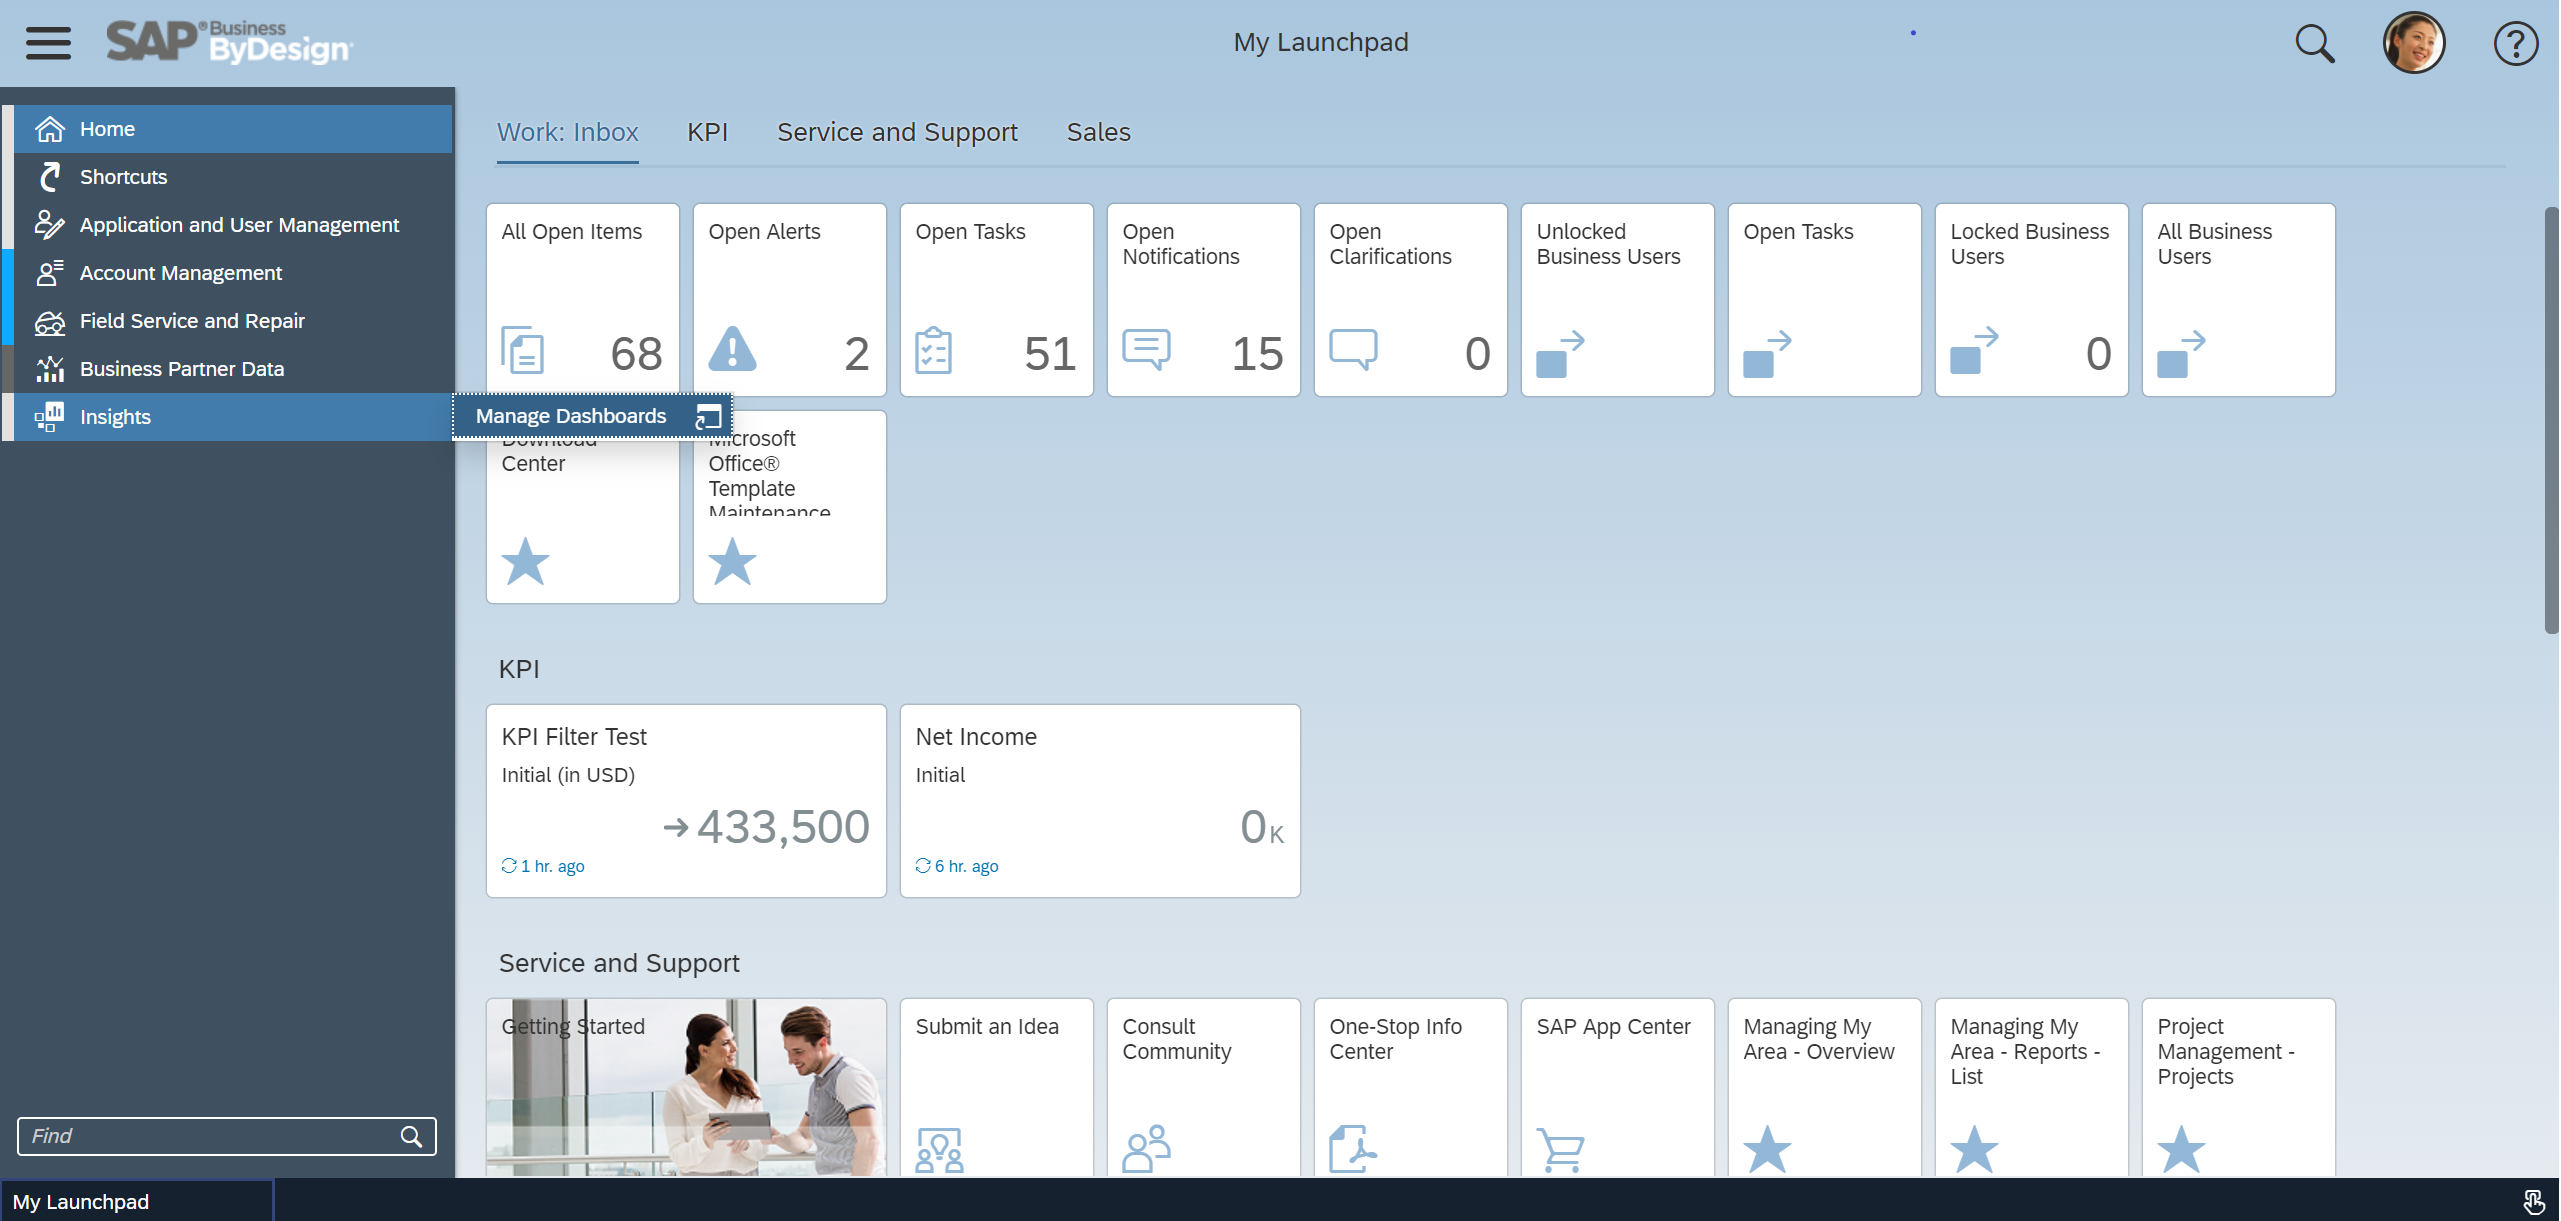Switch to the Service and Support tab
The height and width of the screenshot is (1221, 2561).
point(897,132)
